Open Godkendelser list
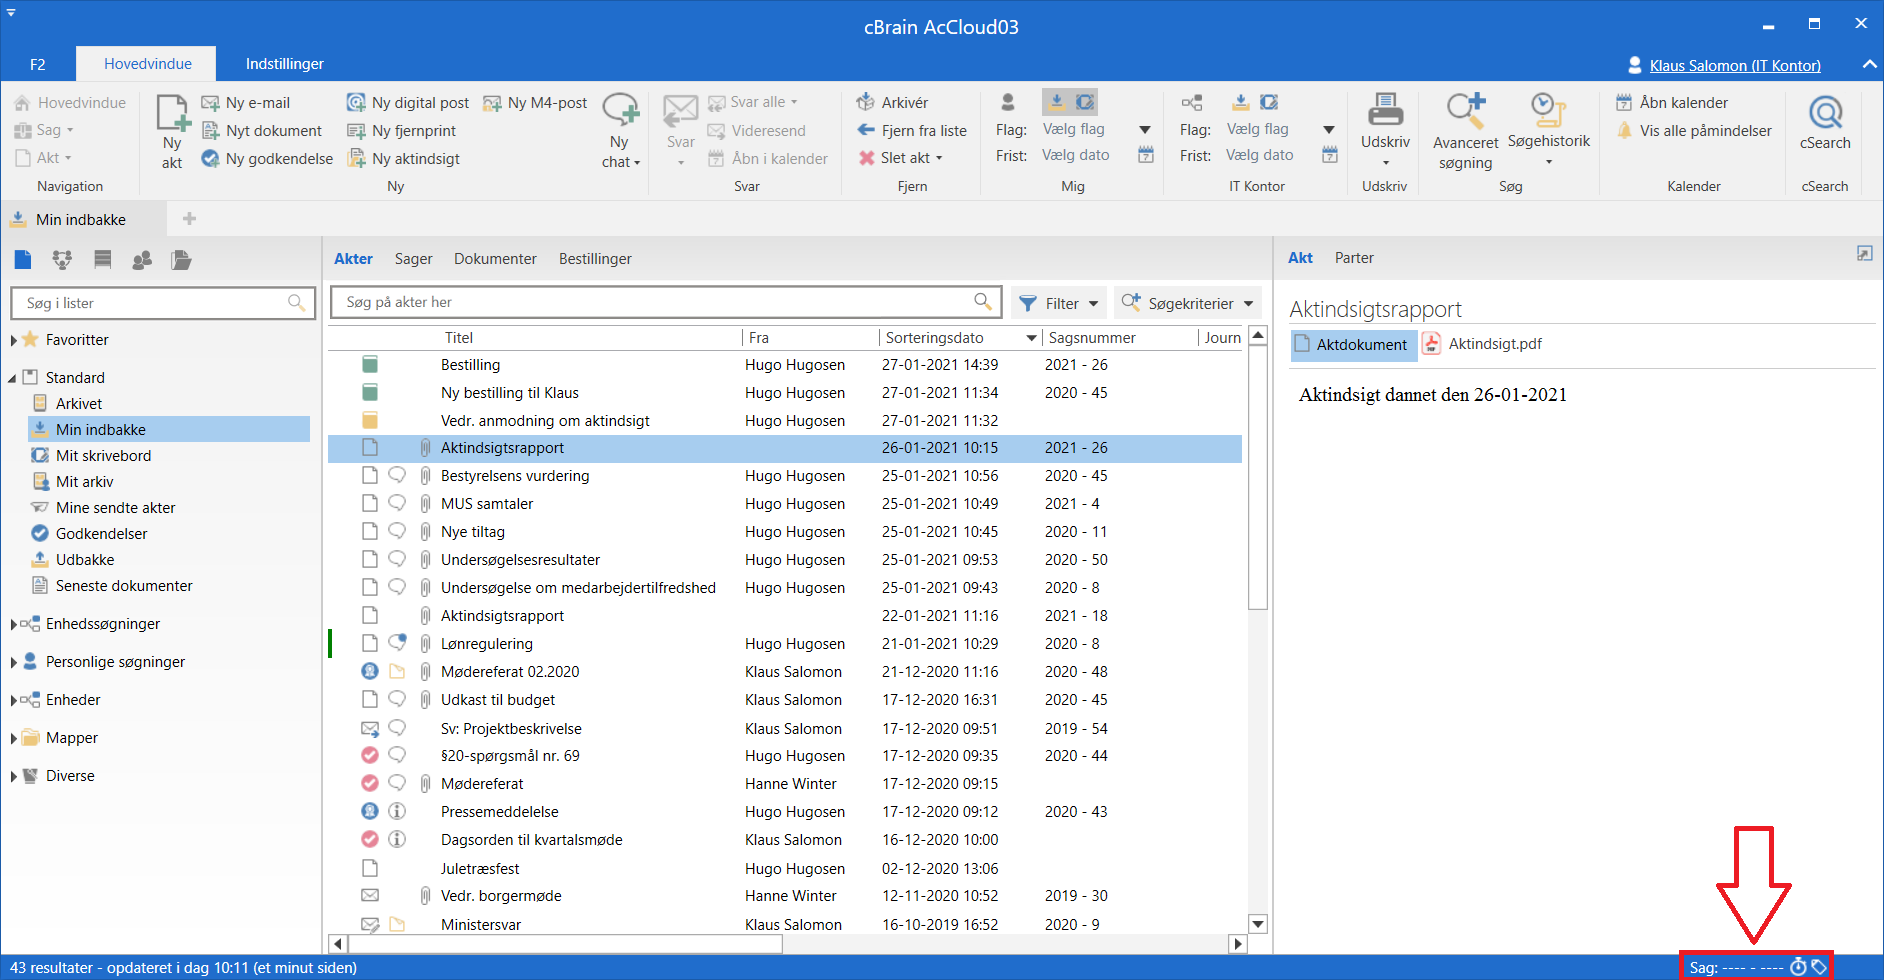The image size is (1884, 980). [x=101, y=534]
